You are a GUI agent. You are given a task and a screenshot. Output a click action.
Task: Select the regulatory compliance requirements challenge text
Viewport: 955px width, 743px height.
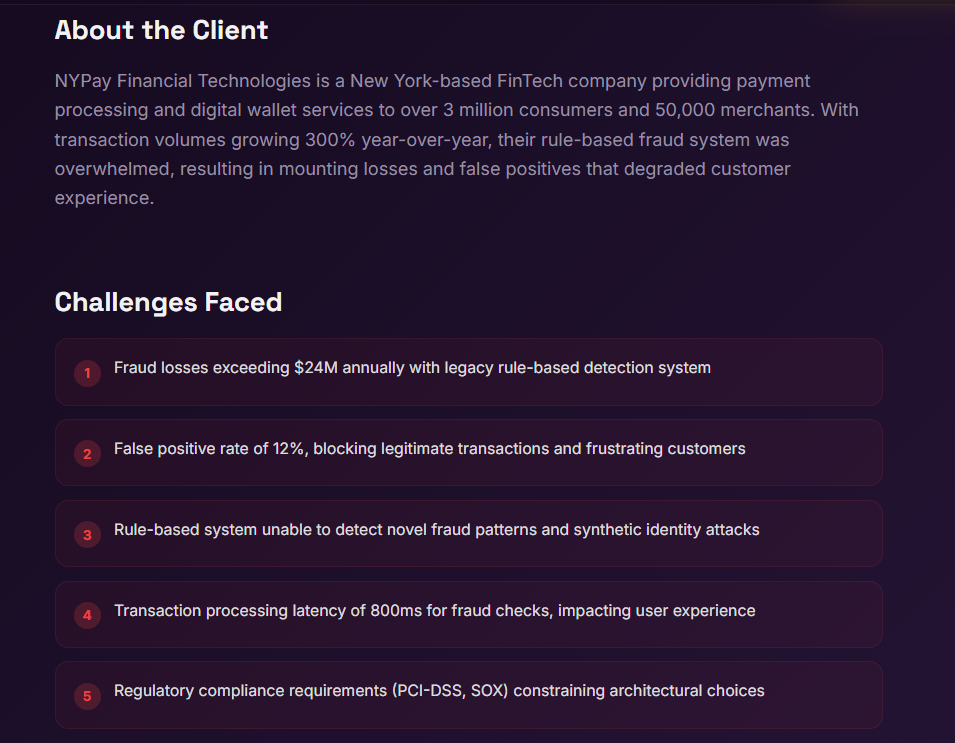439,691
